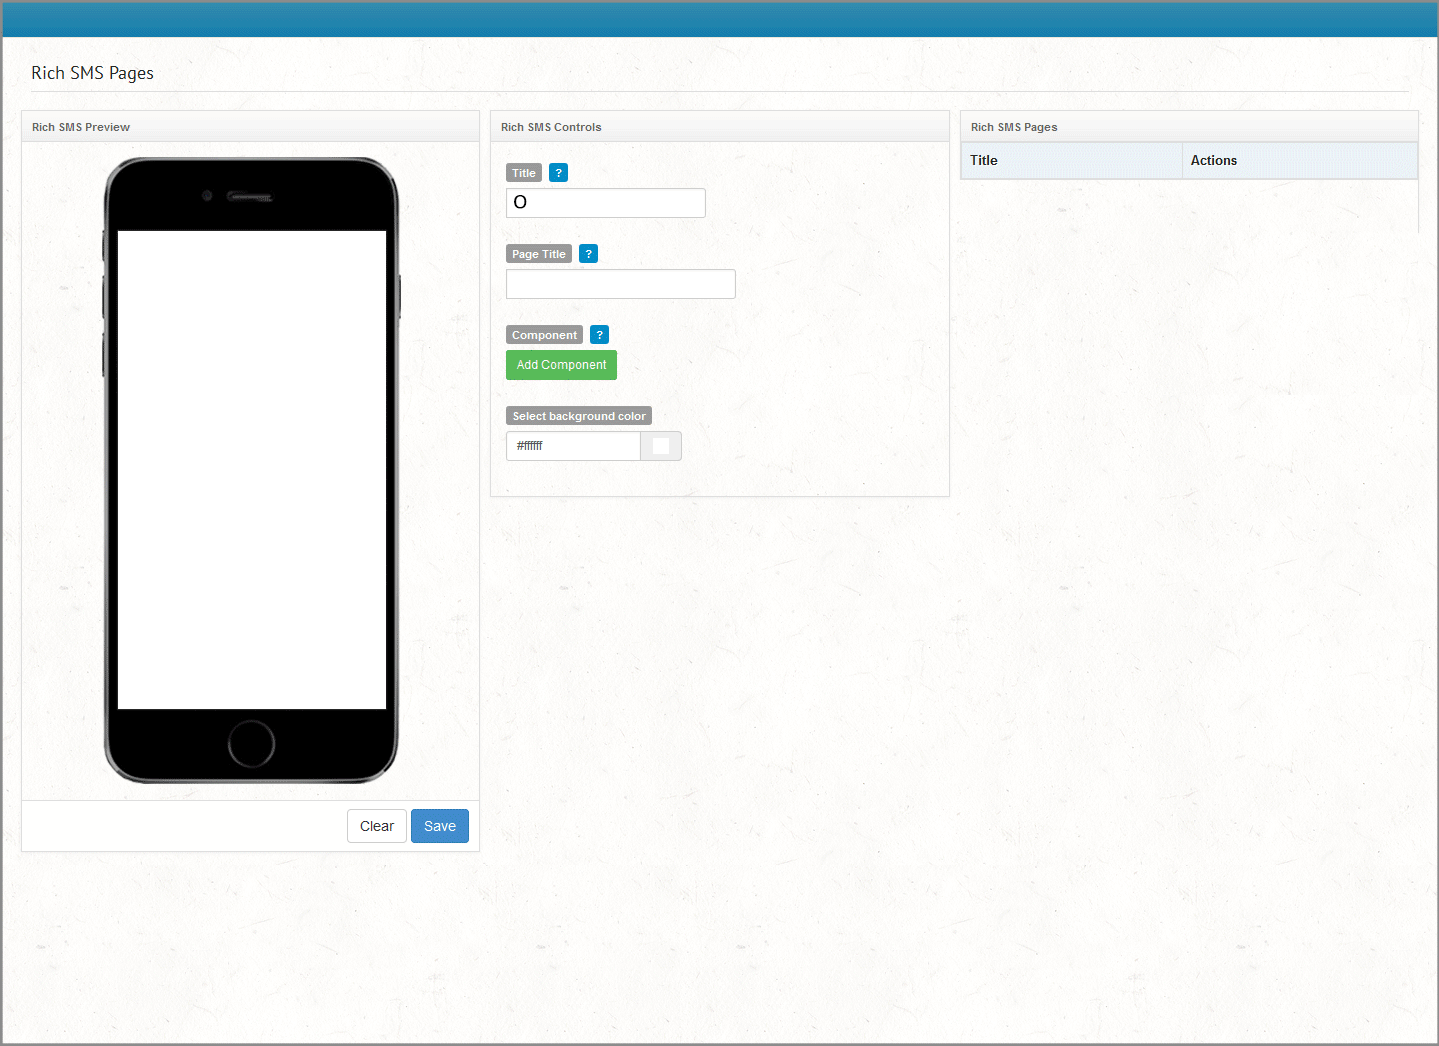Click the gray Component label
The height and width of the screenshot is (1046, 1439).
[x=544, y=335]
